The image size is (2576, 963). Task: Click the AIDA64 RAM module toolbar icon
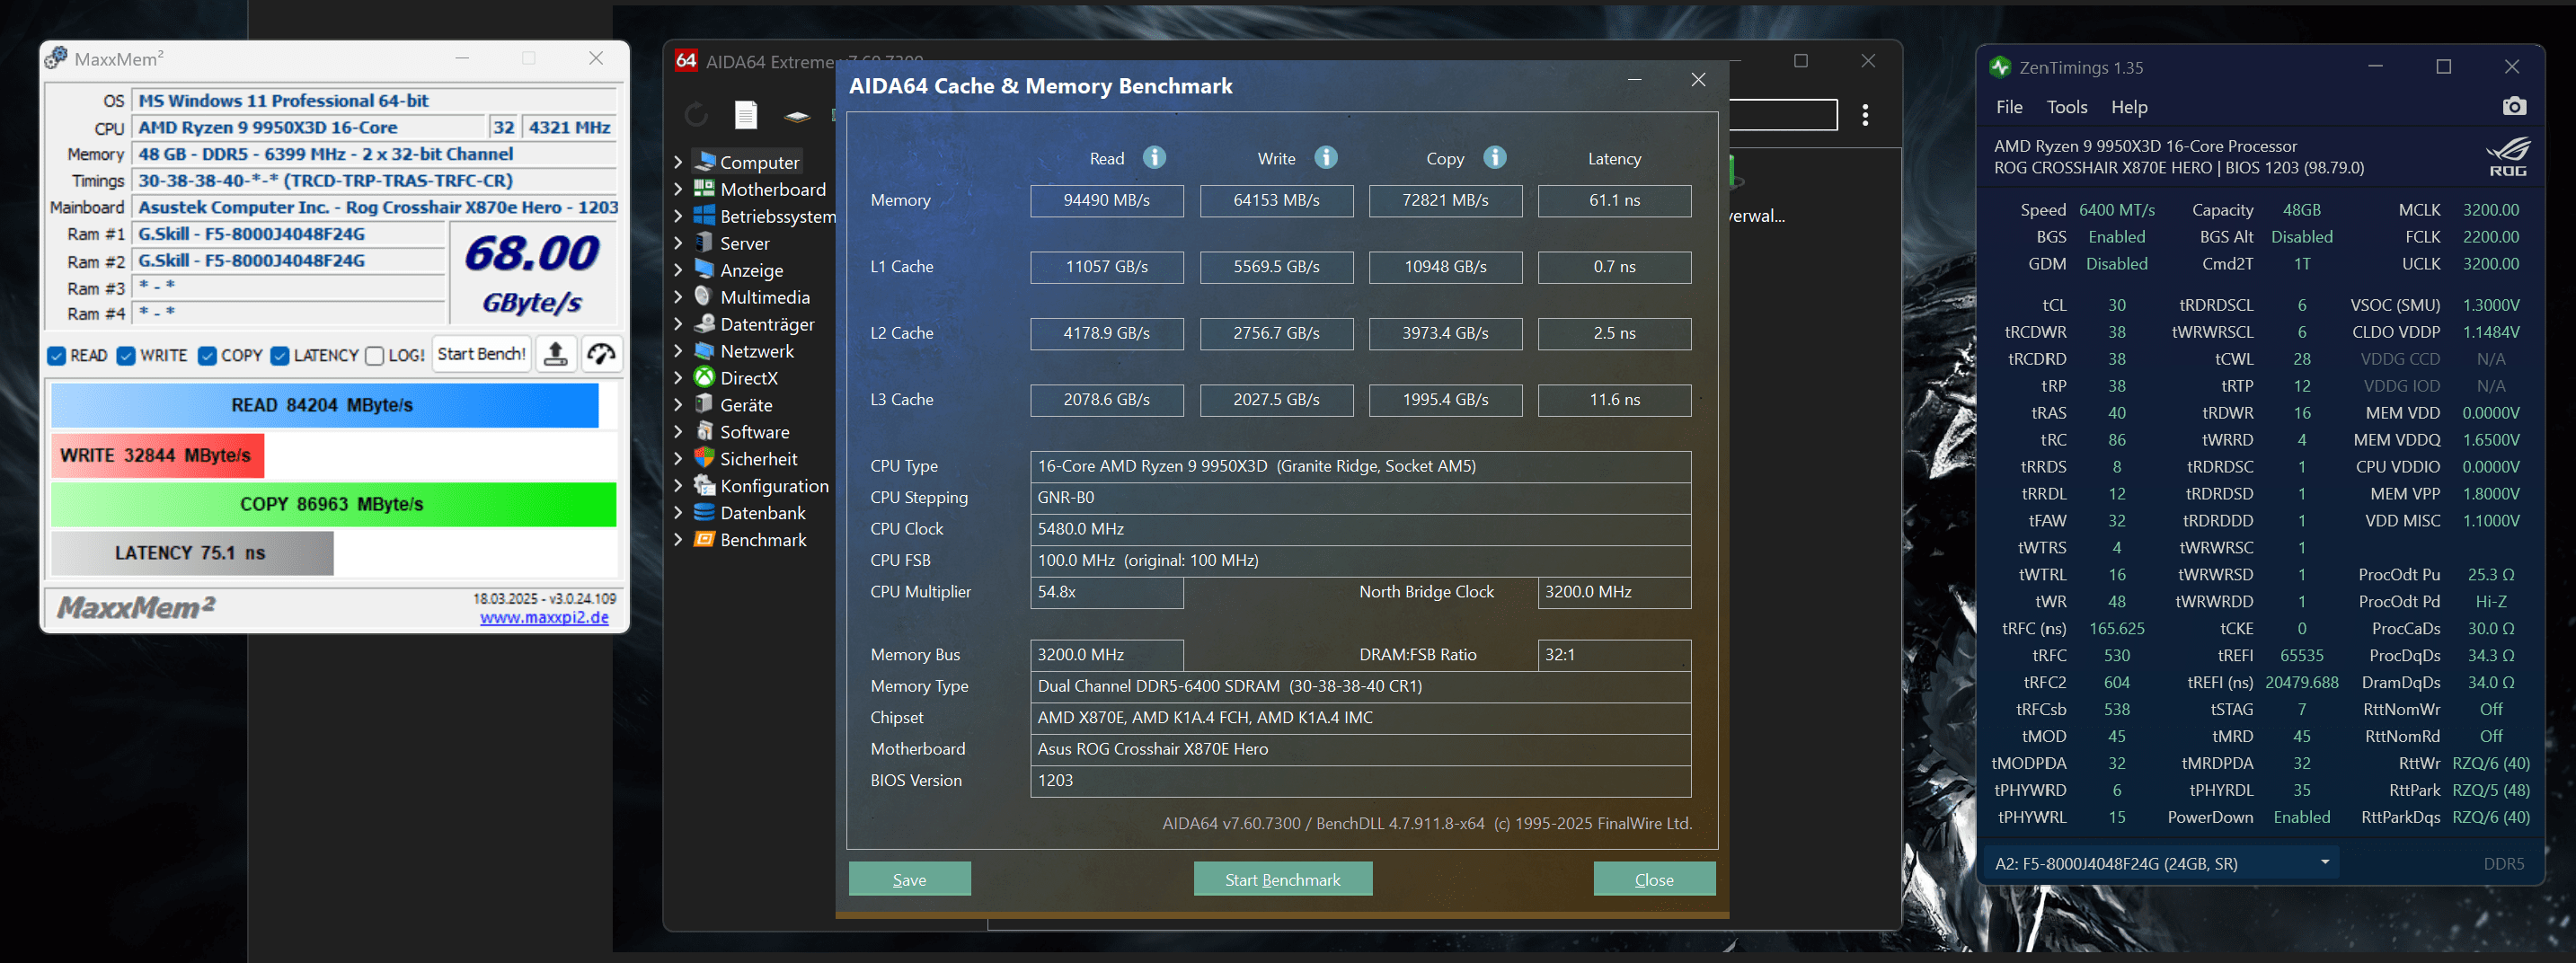pyautogui.click(x=797, y=116)
